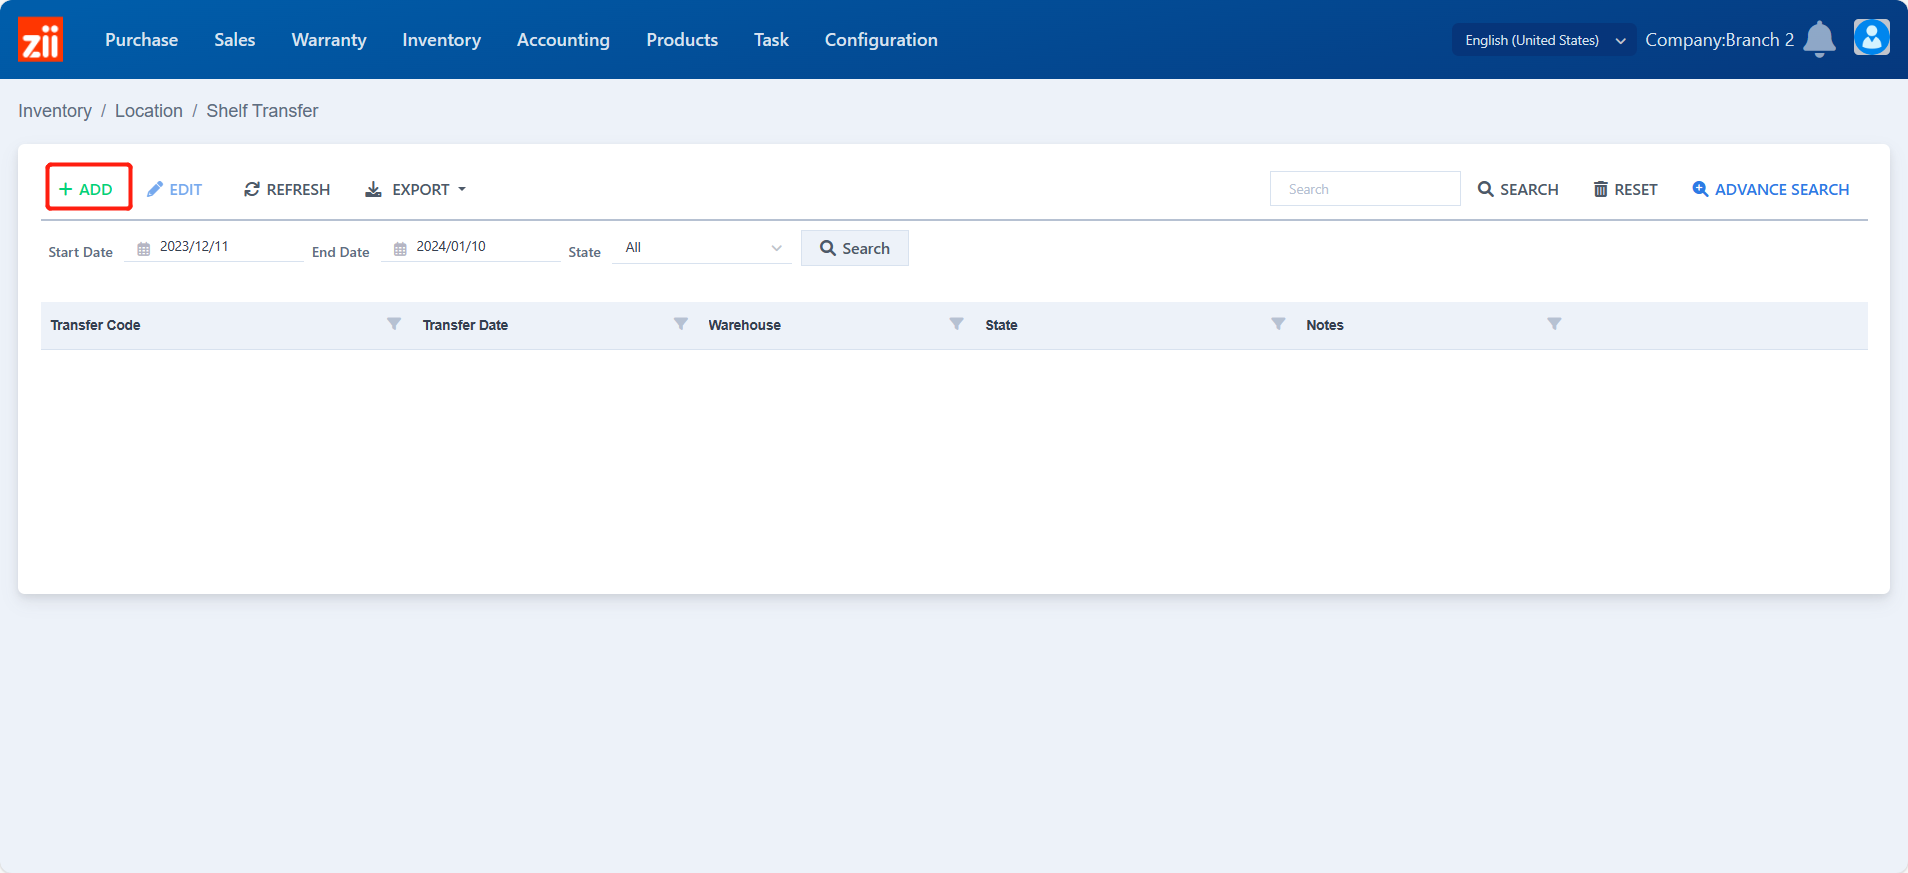
Task: Open the Configuration menu
Action: (881, 40)
